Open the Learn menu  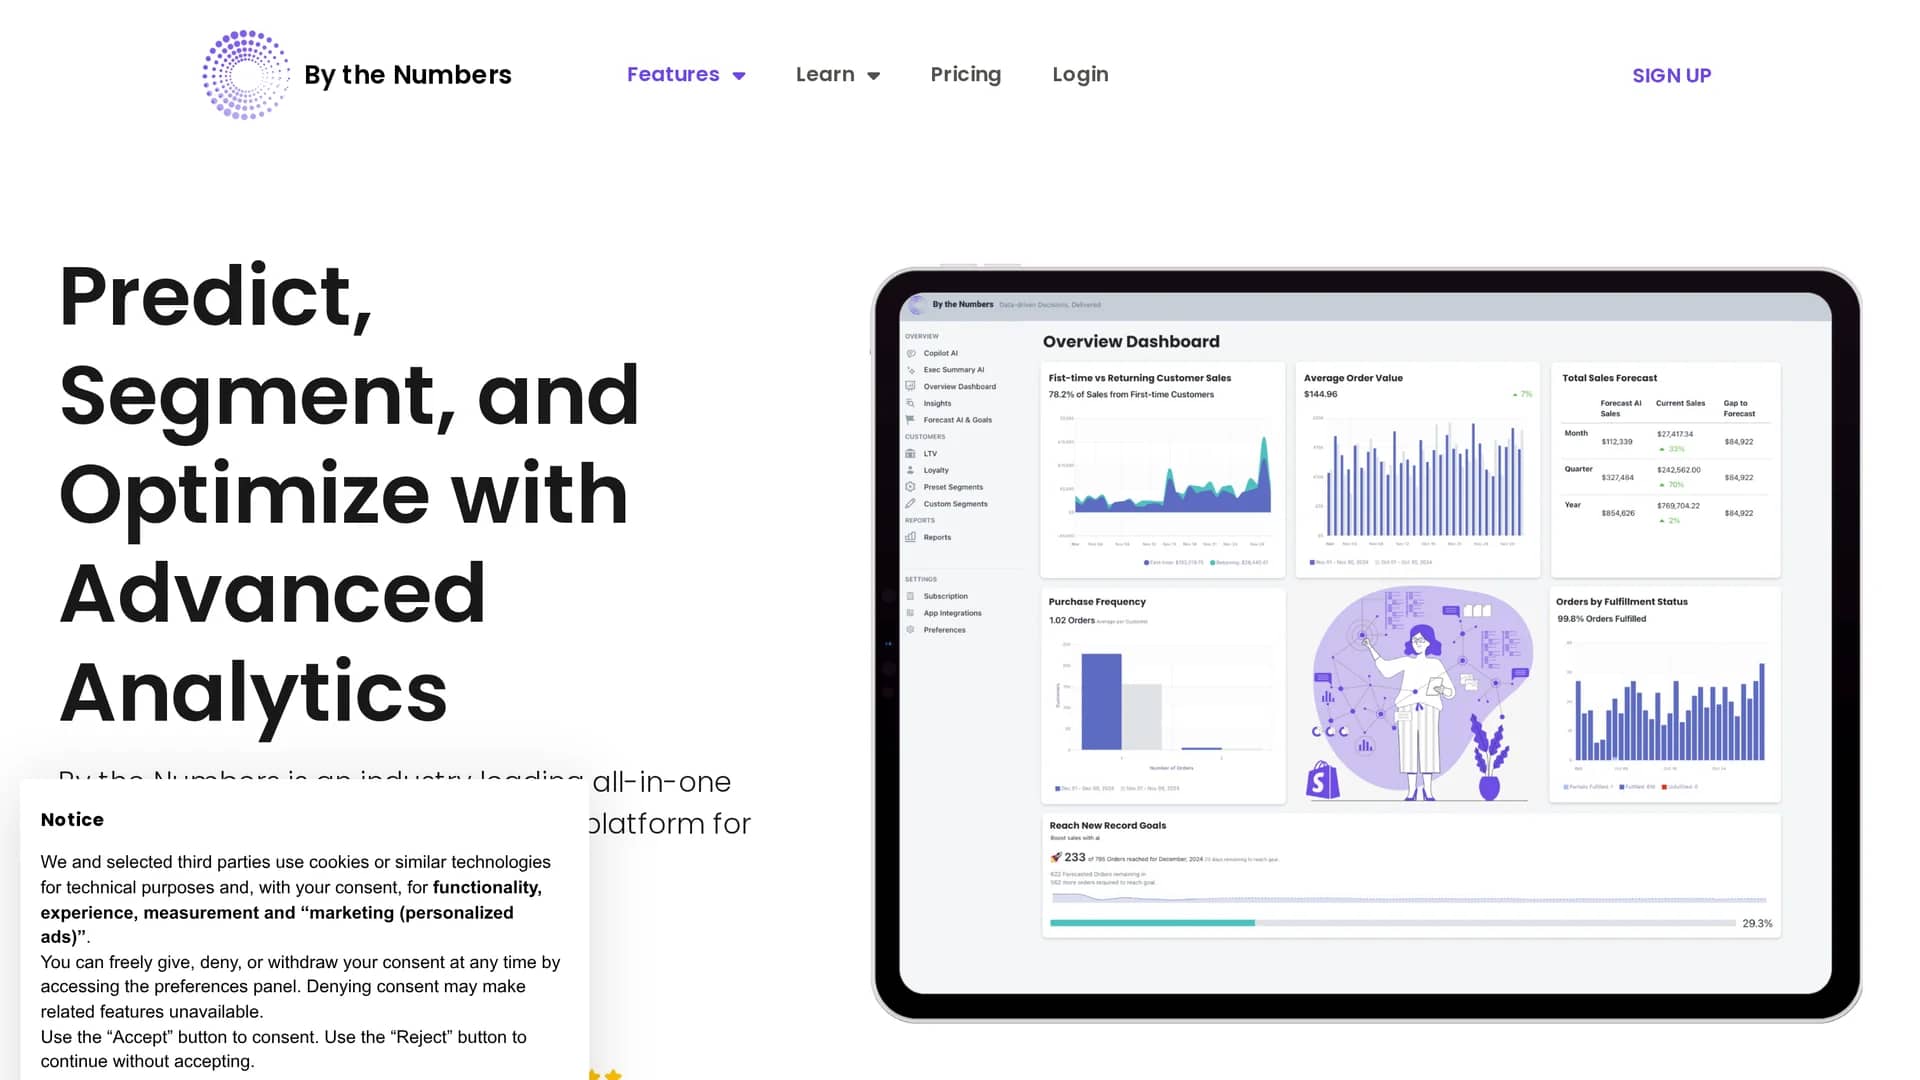825,75
